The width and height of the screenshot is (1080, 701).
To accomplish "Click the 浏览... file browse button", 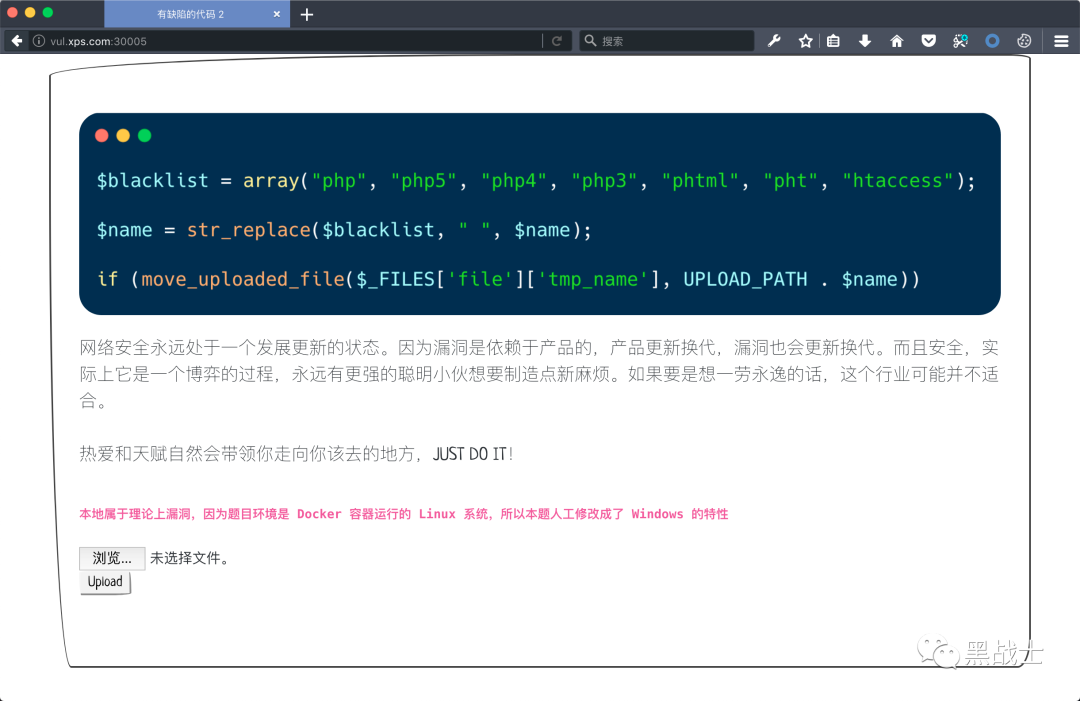I will pyautogui.click(x=112, y=558).
